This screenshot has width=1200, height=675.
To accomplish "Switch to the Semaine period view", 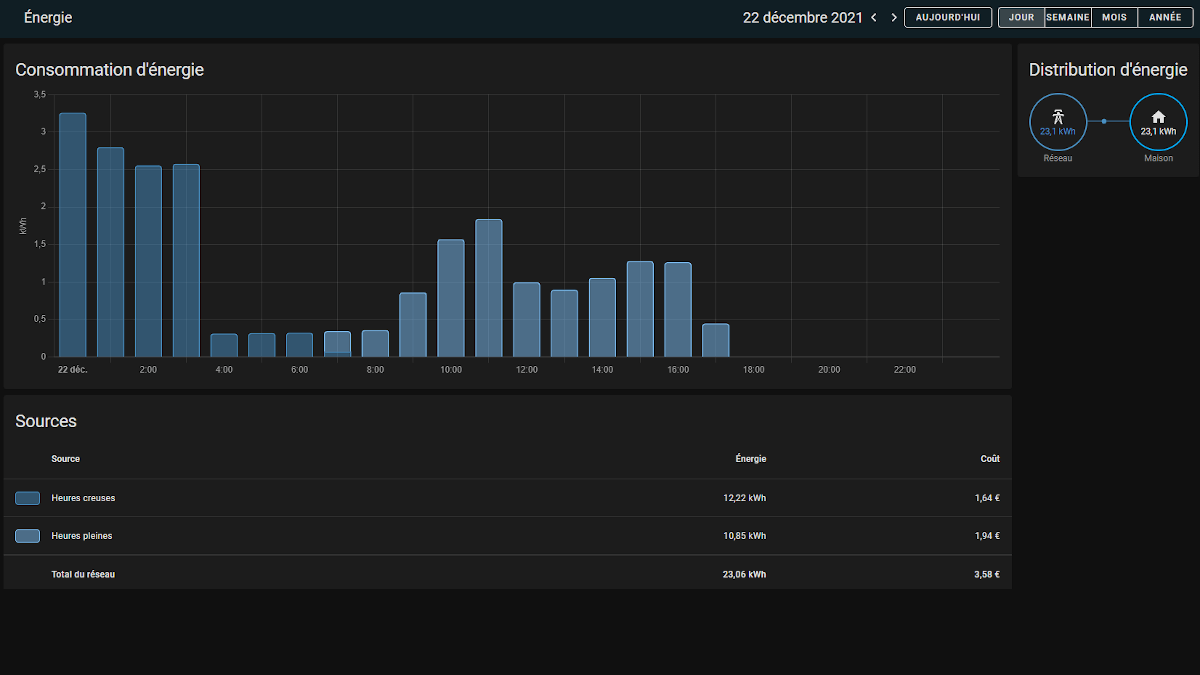I will click(1068, 18).
